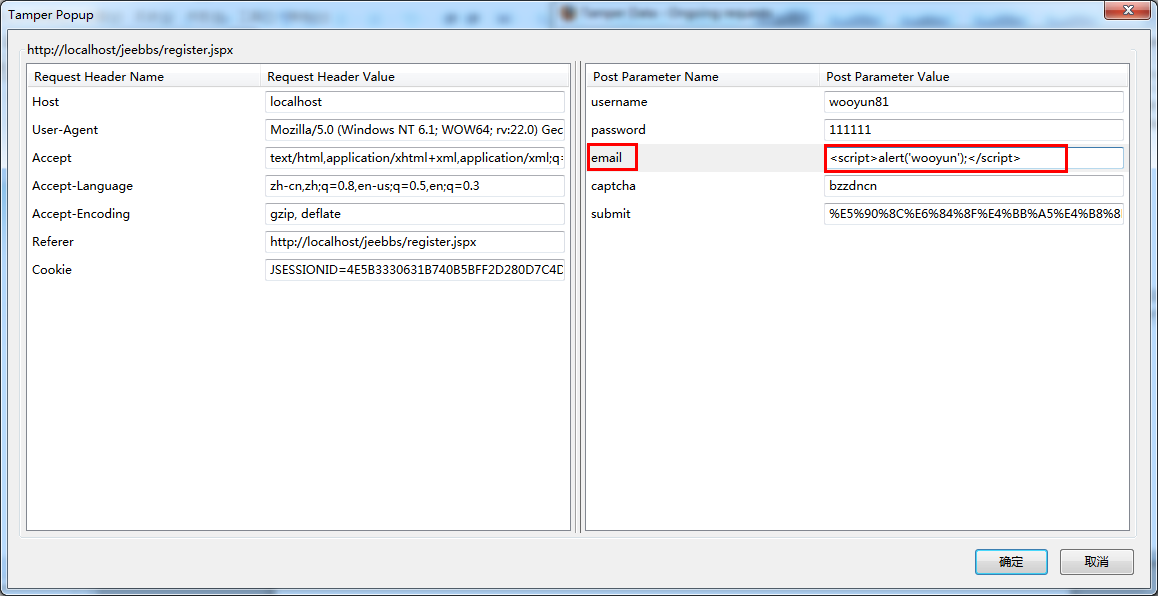Select the email parameter label
The height and width of the screenshot is (596, 1158).
coord(607,158)
